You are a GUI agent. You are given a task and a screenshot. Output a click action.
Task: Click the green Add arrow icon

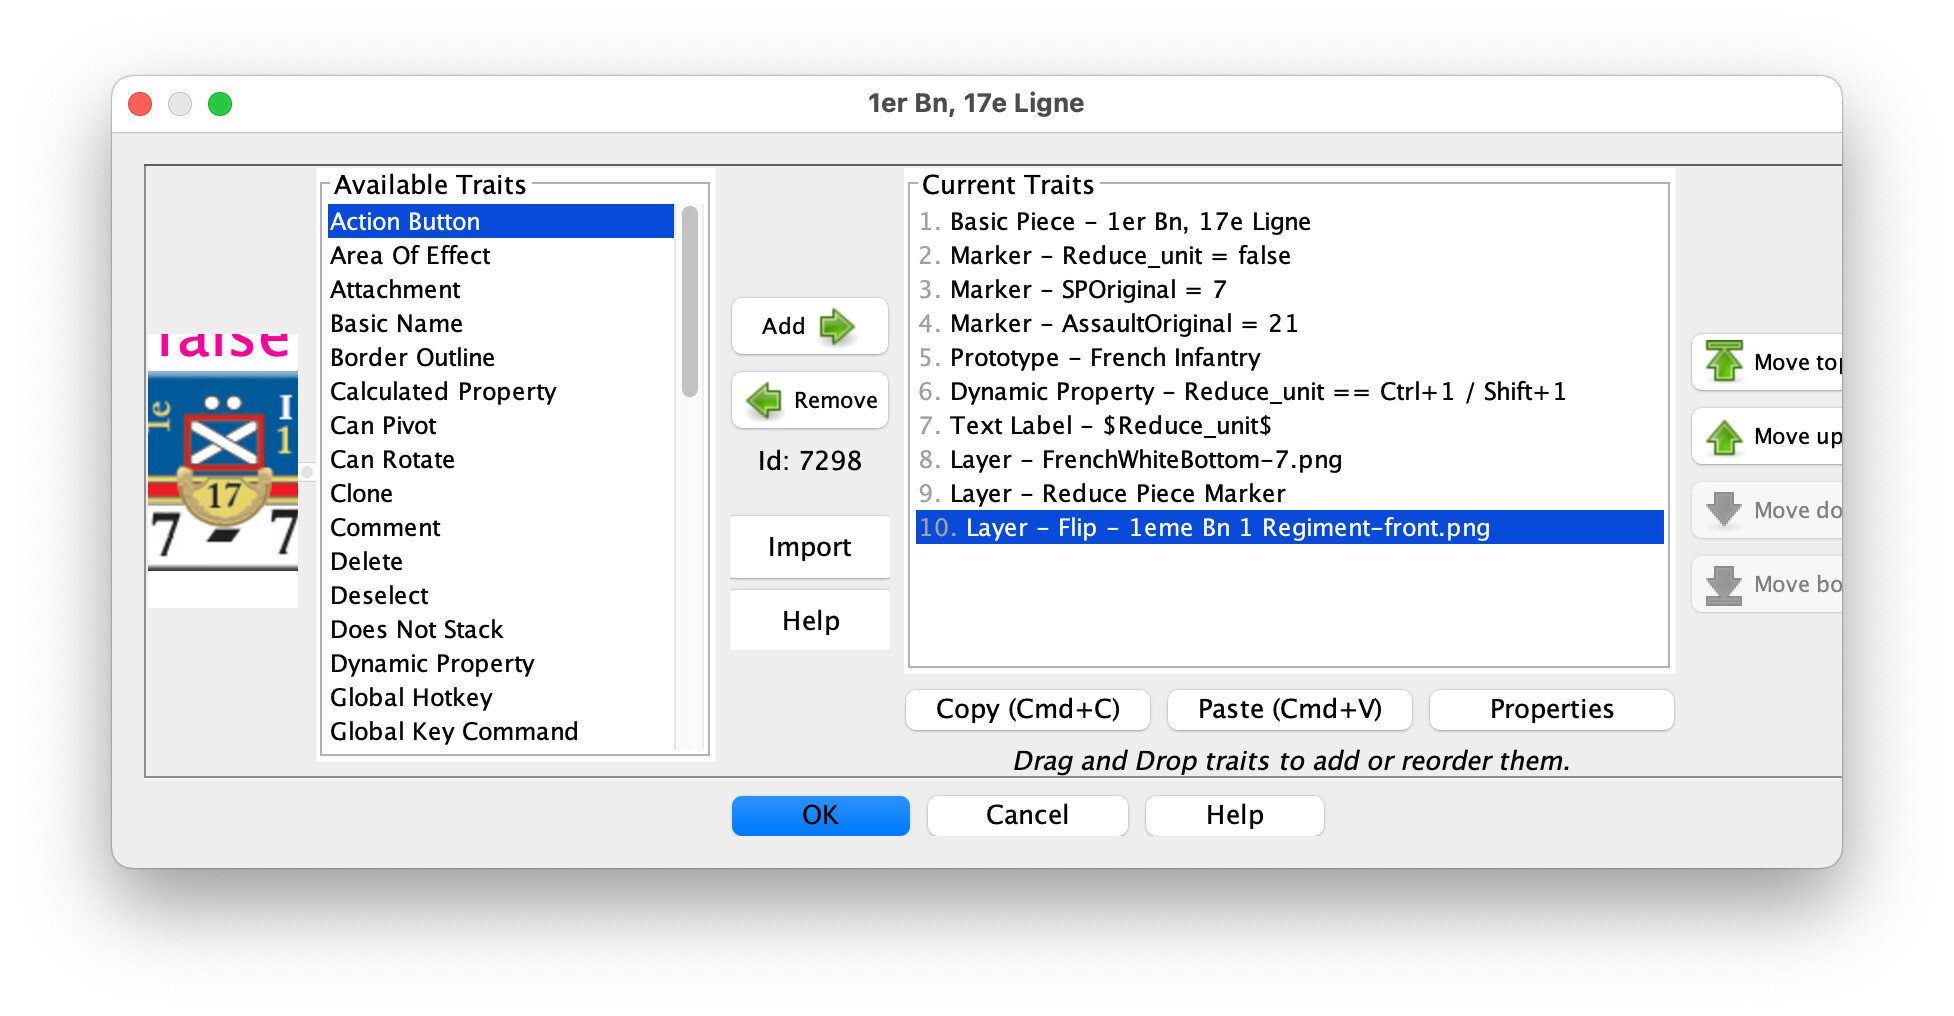click(x=836, y=326)
